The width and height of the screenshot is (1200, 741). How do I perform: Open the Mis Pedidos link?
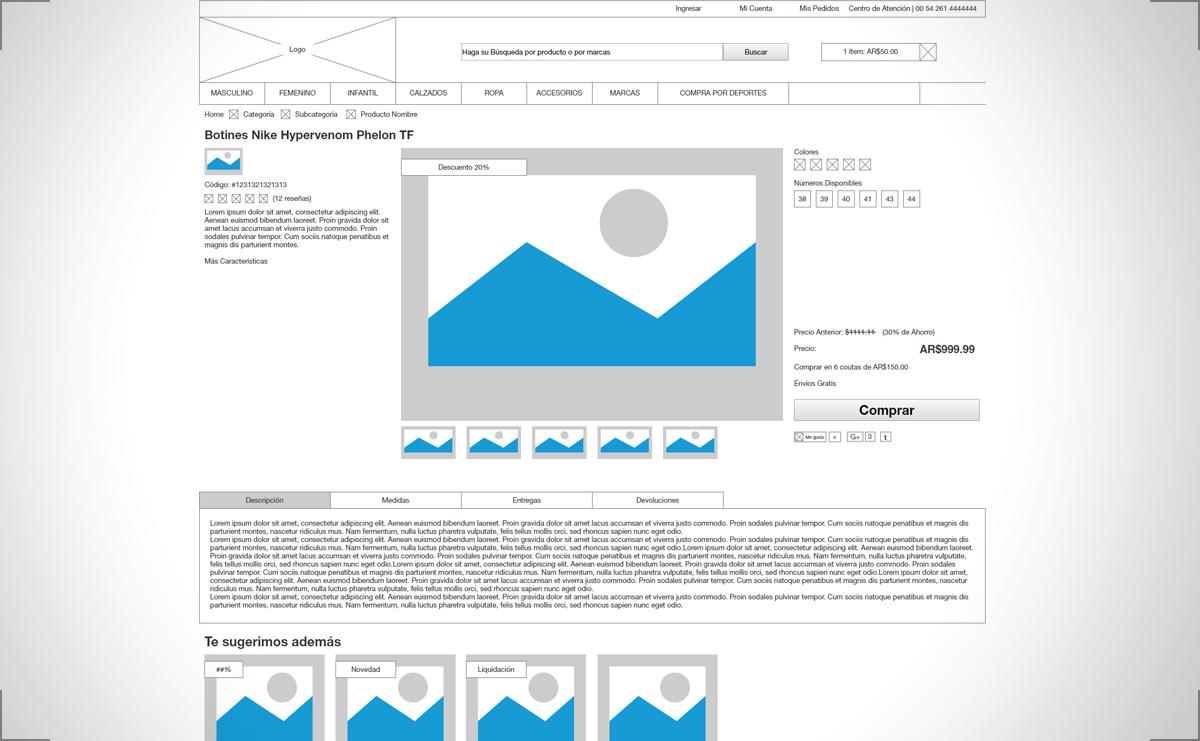[819, 8]
